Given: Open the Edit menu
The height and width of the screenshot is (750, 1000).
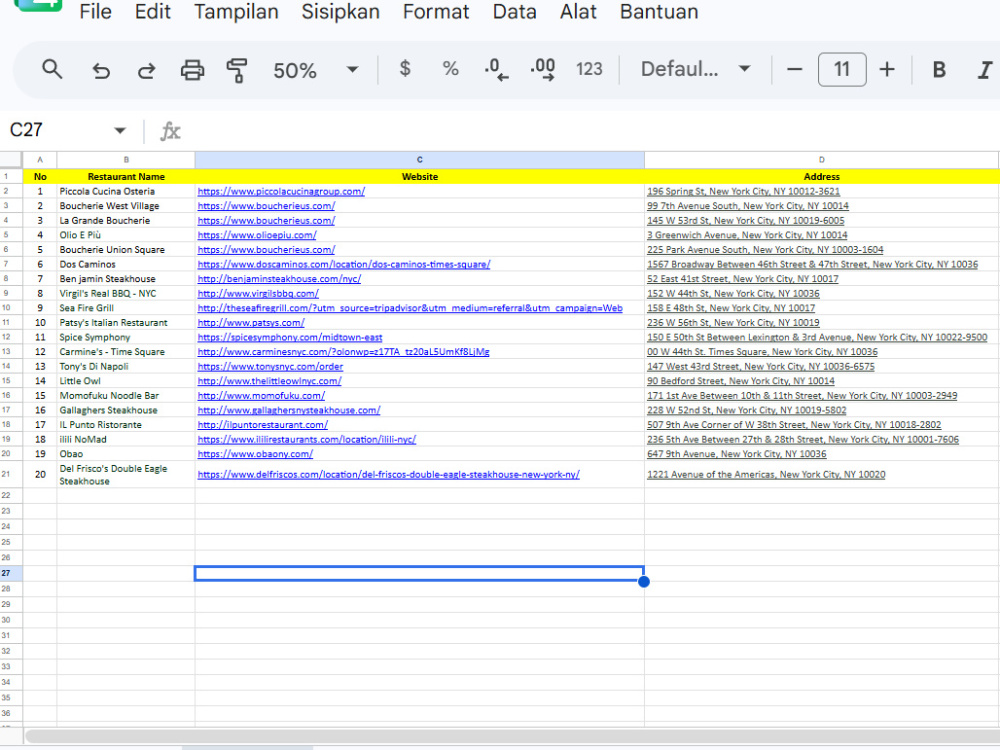Looking at the screenshot, I should (x=152, y=11).
